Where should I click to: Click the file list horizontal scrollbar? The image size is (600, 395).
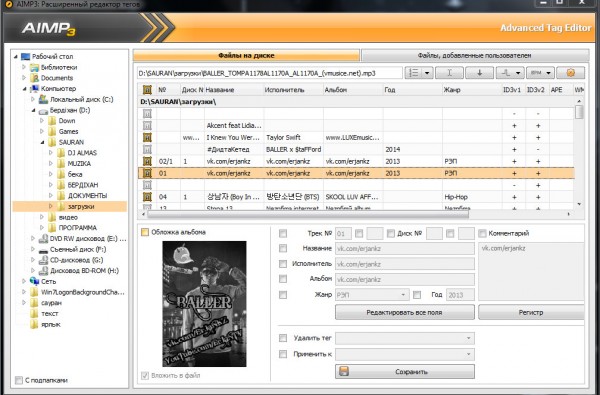tap(307, 214)
